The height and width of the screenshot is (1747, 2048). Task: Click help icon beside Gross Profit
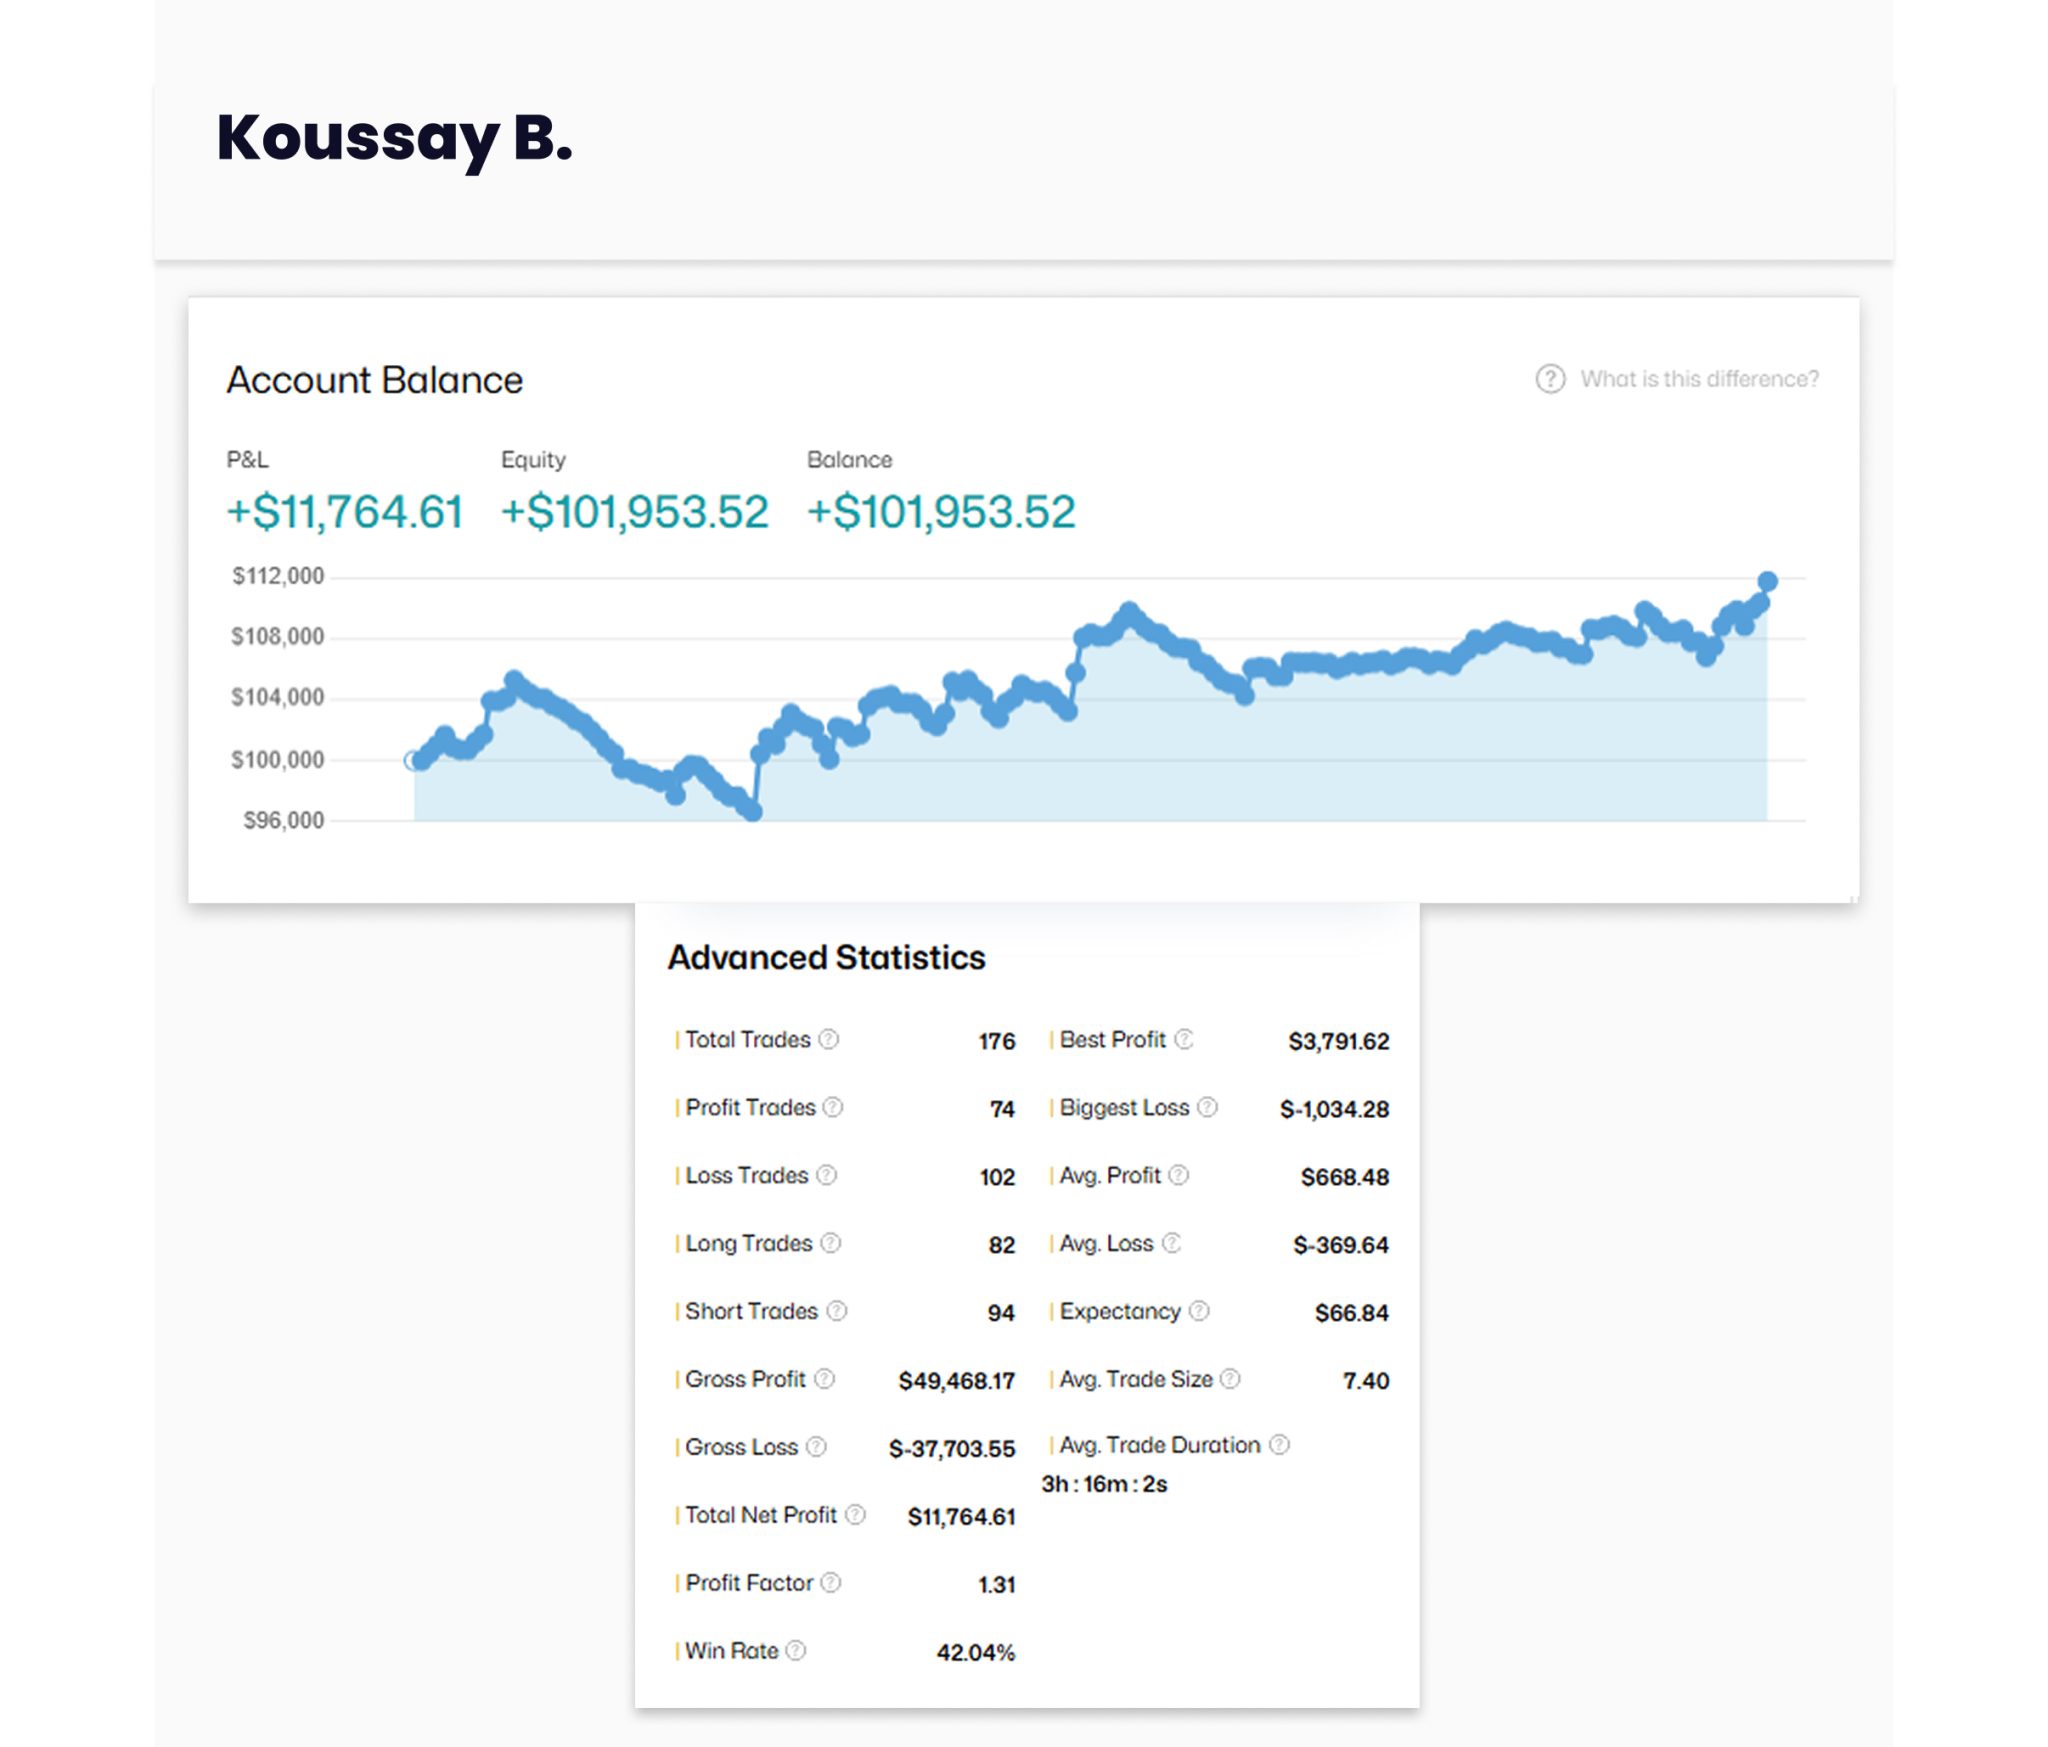[x=824, y=1379]
